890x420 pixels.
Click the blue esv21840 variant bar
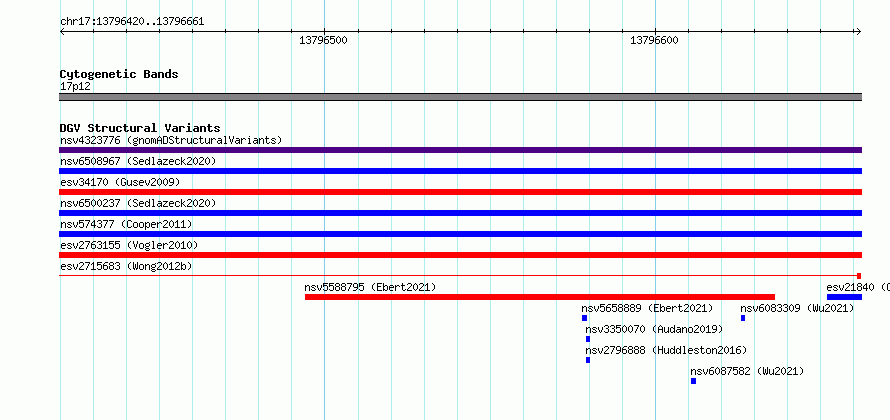(x=845, y=297)
